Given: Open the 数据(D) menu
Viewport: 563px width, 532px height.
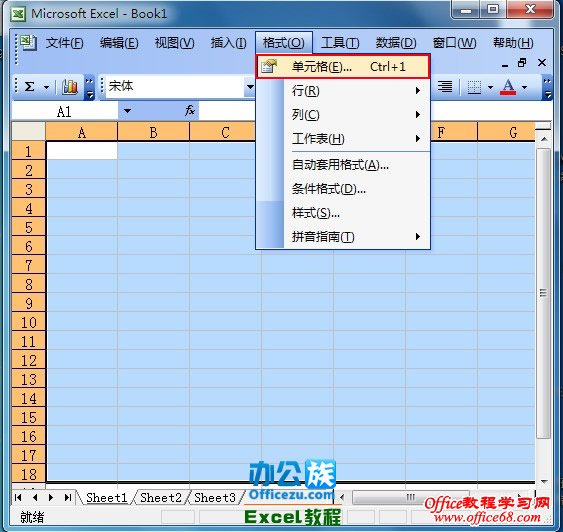Looking at the screenshot, I should [x=396, y=43].
